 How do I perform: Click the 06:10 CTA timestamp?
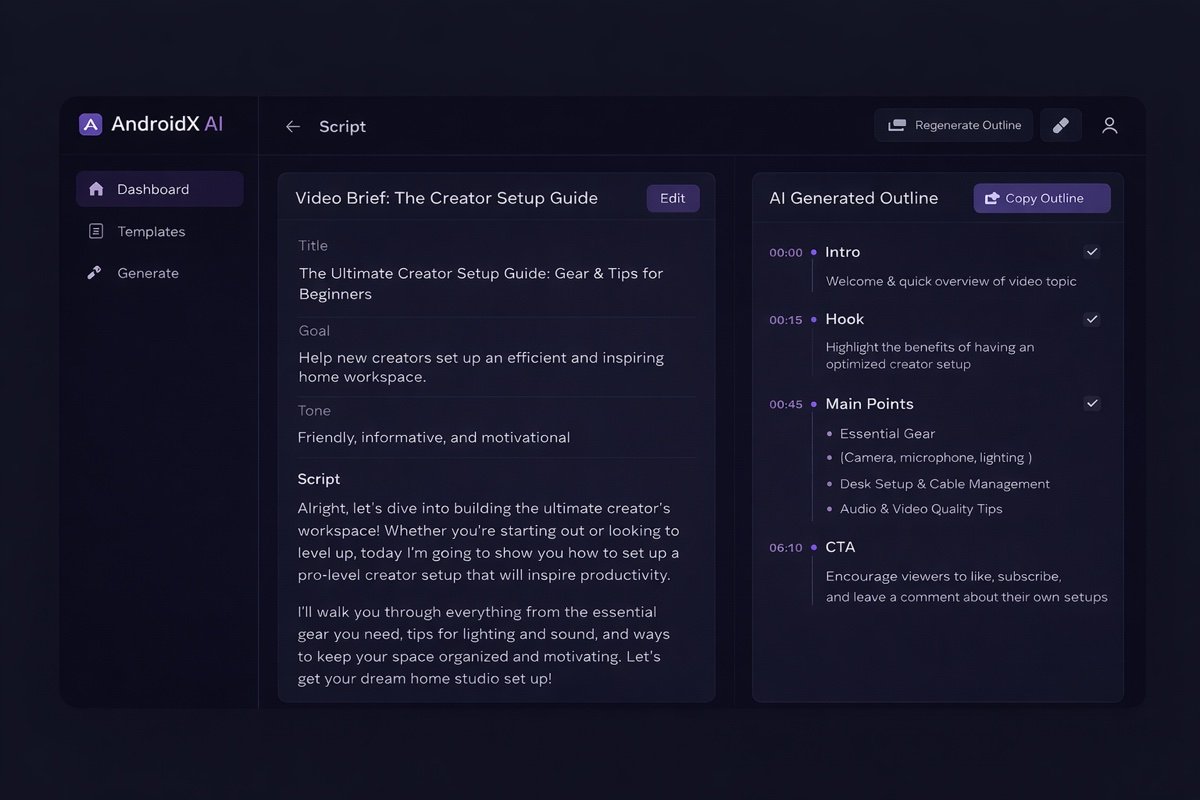786,548
